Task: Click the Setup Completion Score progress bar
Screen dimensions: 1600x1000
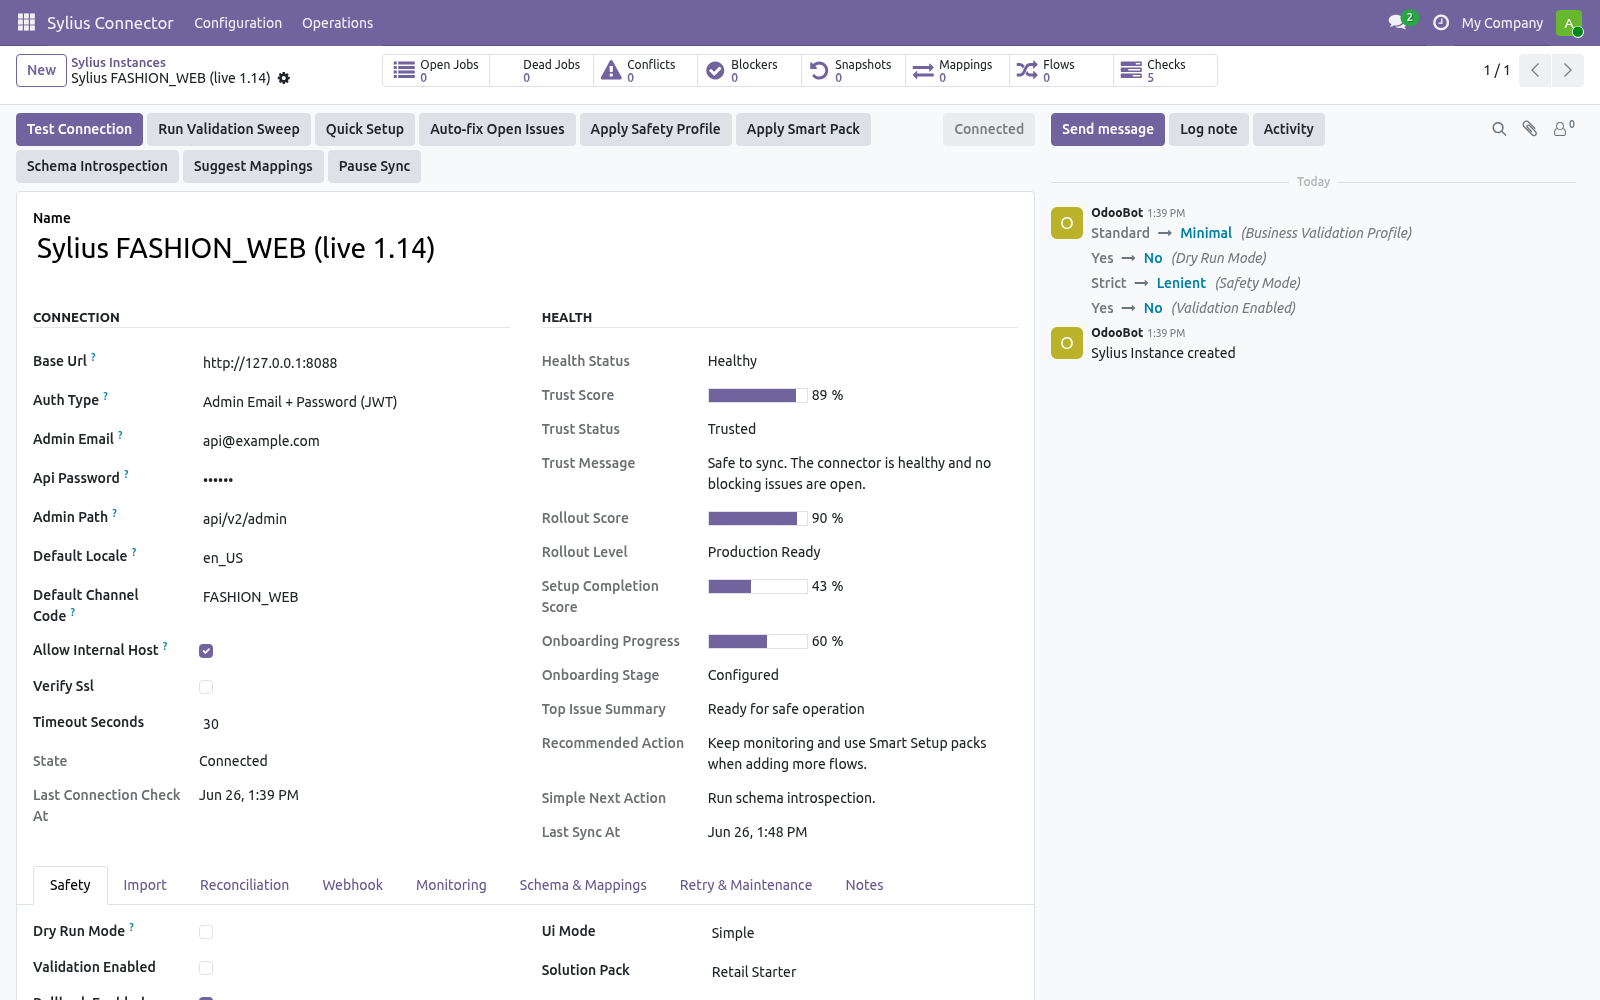Action: pos(758,586)
